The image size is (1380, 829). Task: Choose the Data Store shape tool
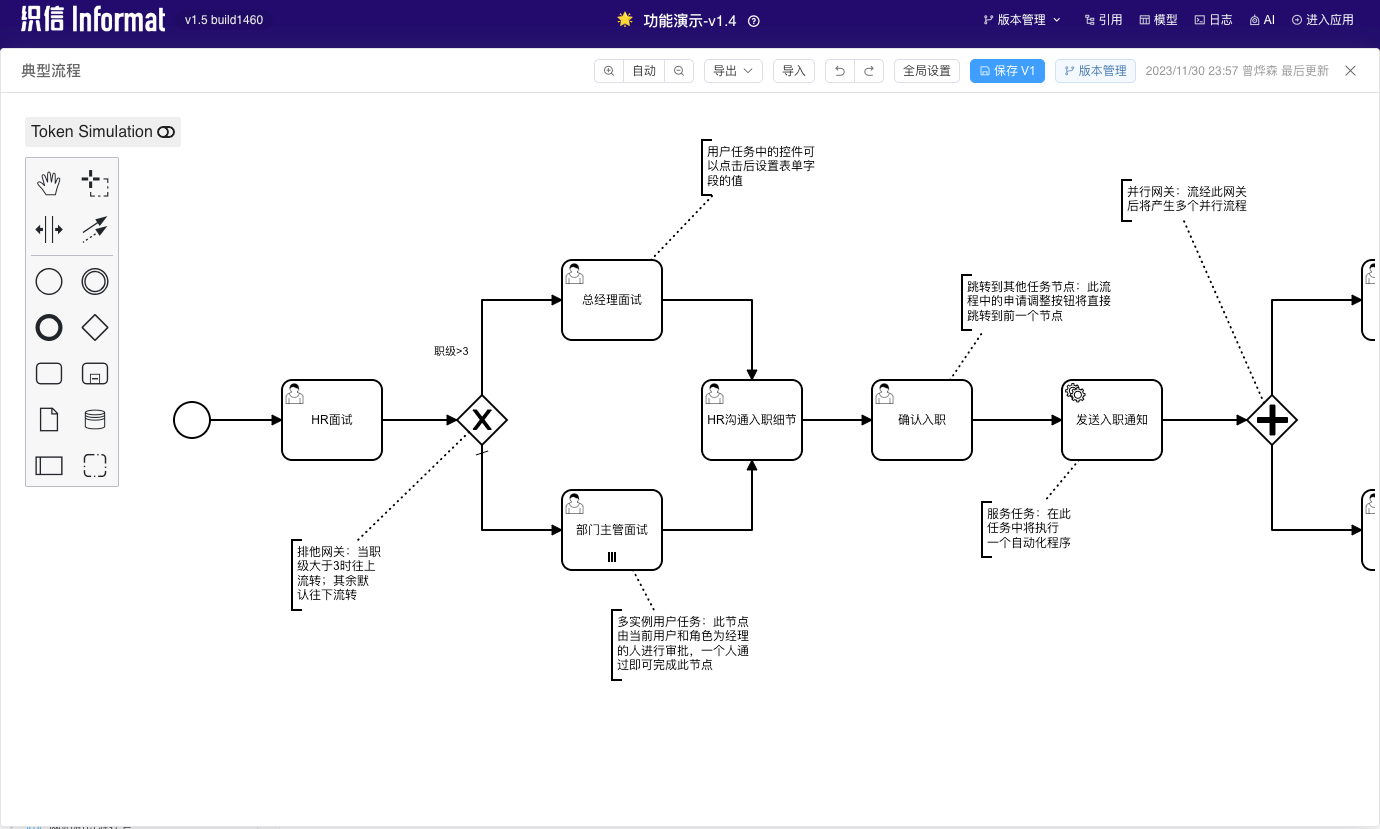point(94,419)
